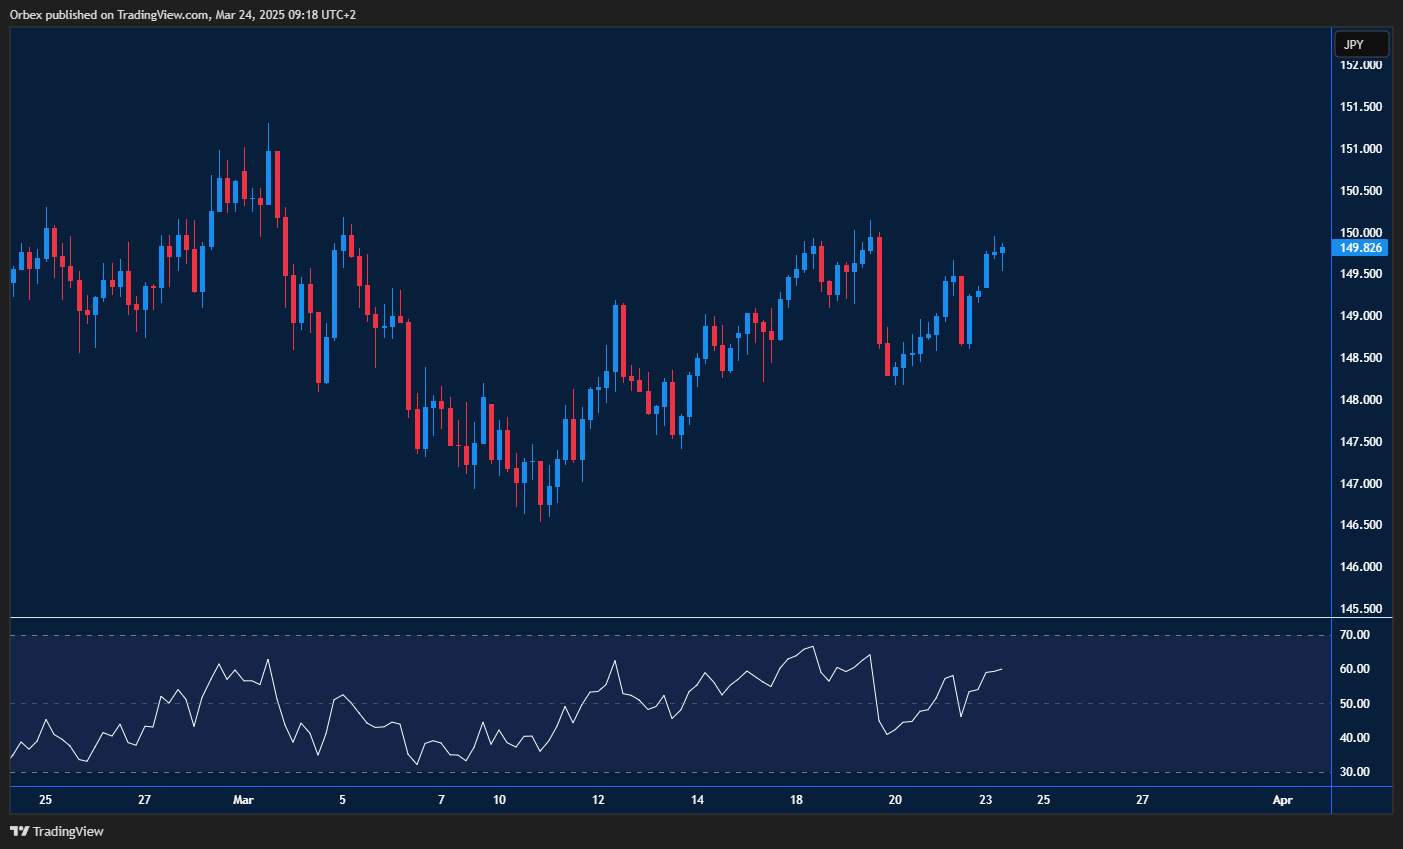1403x849 pixels.
Task: Select the Apr label on time axis
Action: point(1282,800)
